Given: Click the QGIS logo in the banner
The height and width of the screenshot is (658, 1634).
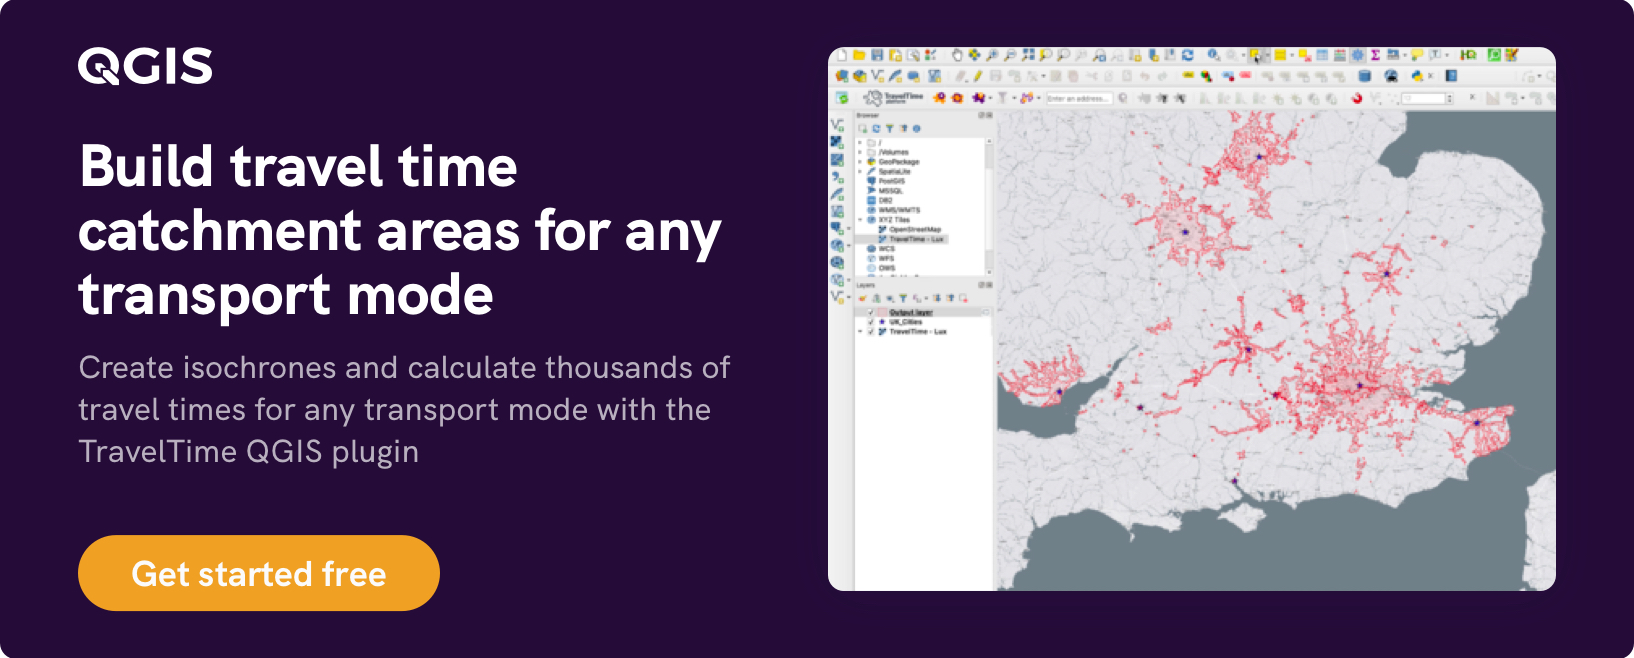Looking at the screenshot, I should [x=146, y=66].
